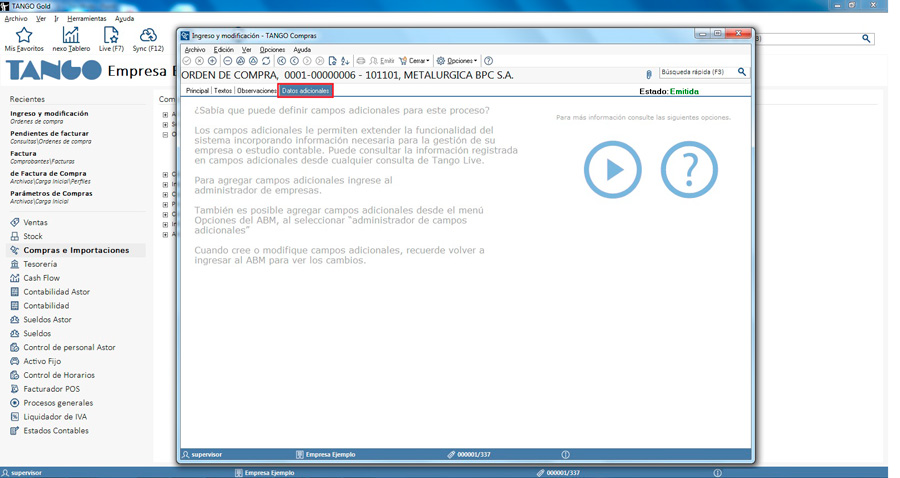The height and width of the screenshot is (478, 900).
Task: Click the paperclip attachment icon
Action: click(x=649, y=74)
